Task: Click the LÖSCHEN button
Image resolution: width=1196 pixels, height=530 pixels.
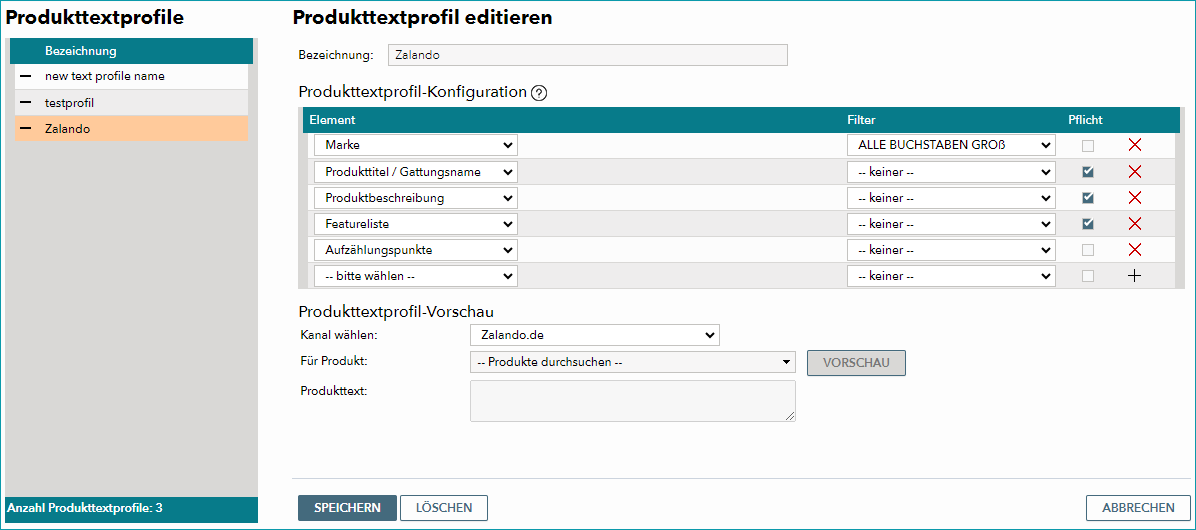Action: click(444, 508)
